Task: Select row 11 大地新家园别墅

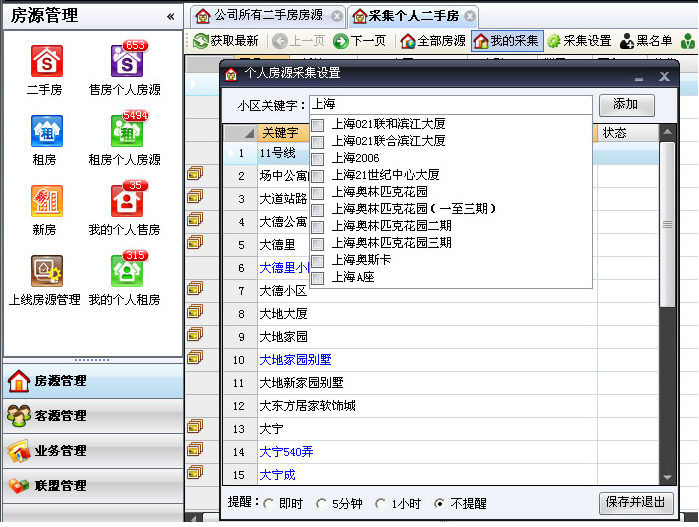Action: pyautogui.click(x=301, y=383)
